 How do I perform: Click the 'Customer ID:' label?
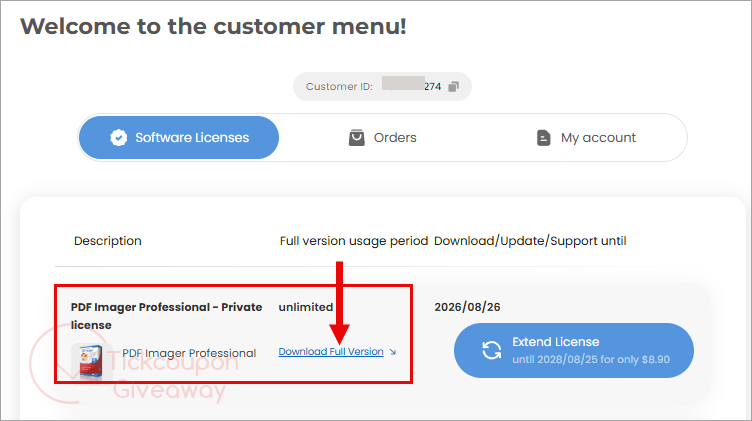coord(339,87)
